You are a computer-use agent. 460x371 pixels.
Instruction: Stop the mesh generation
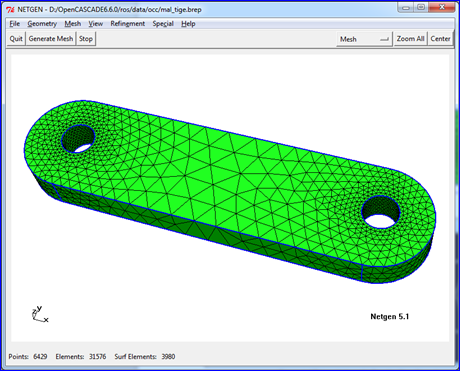coord(86,39)
